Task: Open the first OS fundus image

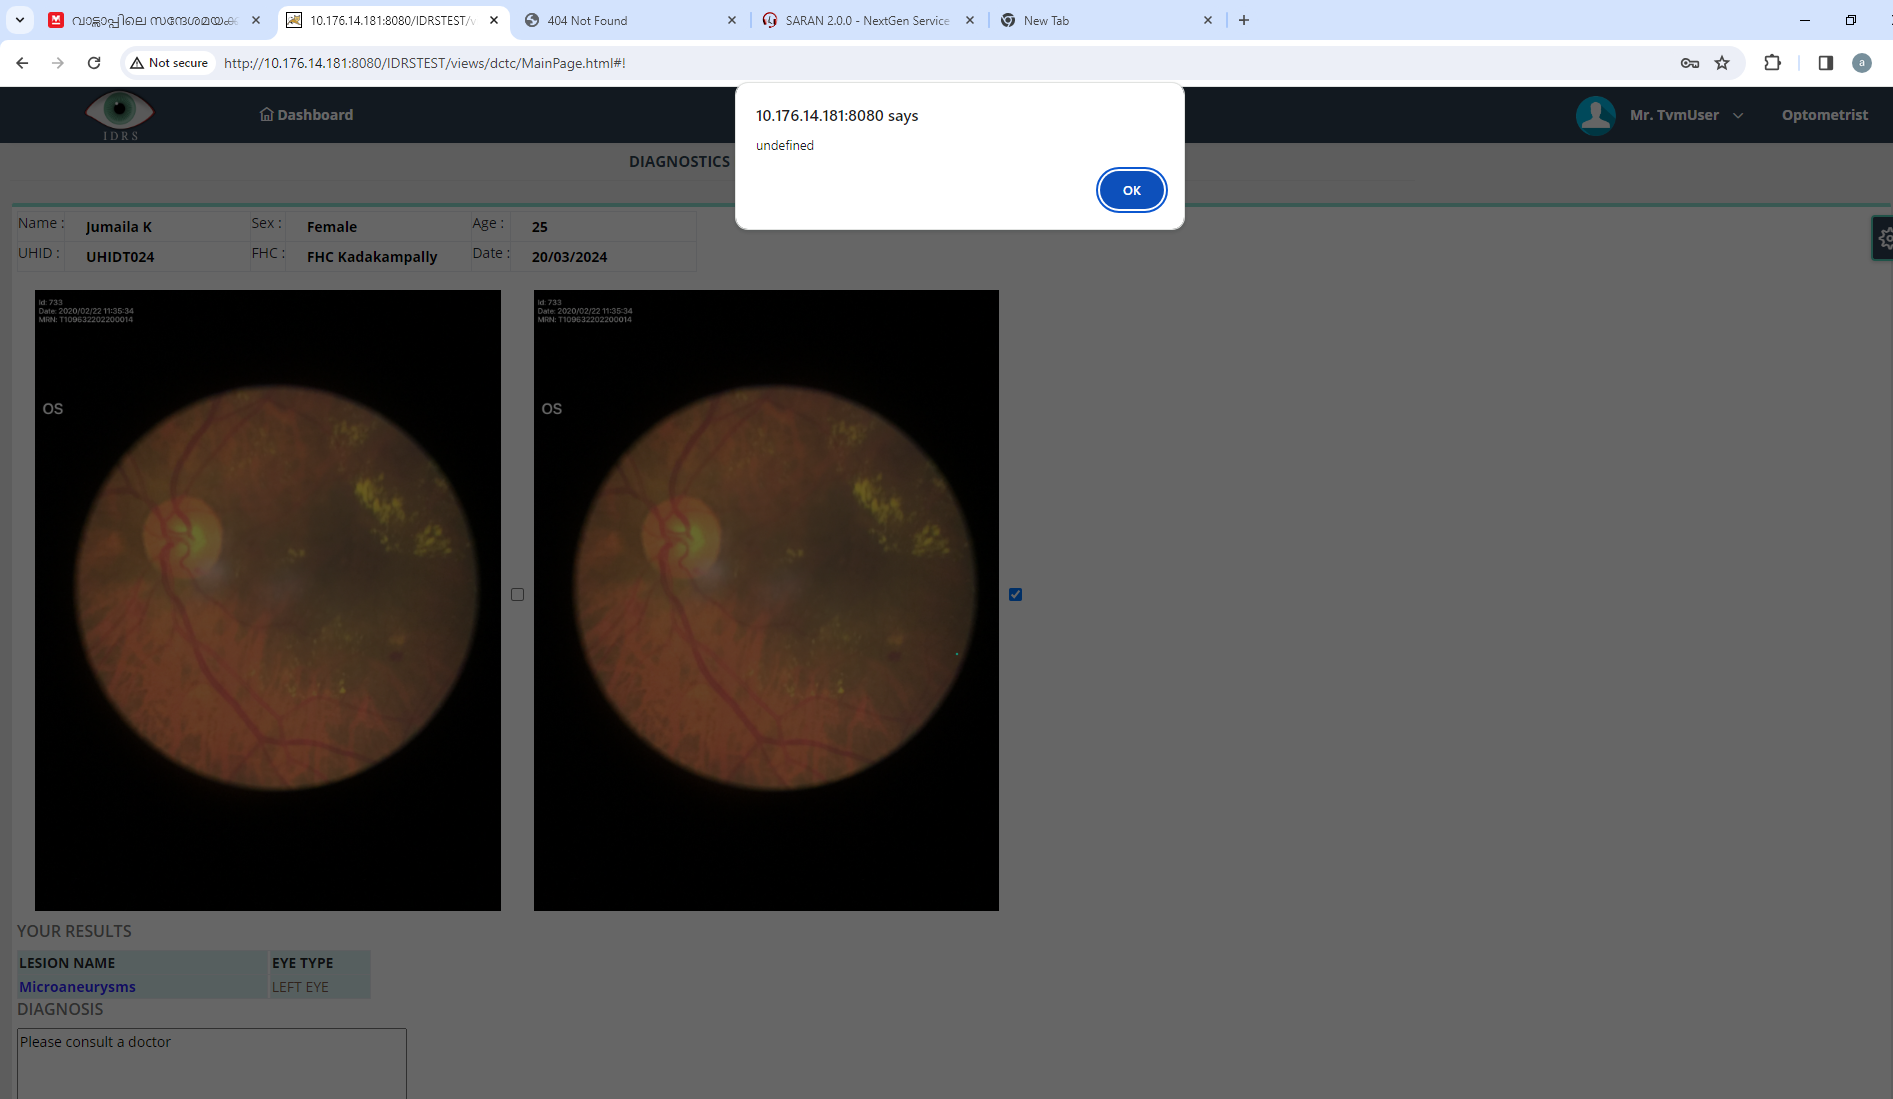Action: tap(268, 600)
